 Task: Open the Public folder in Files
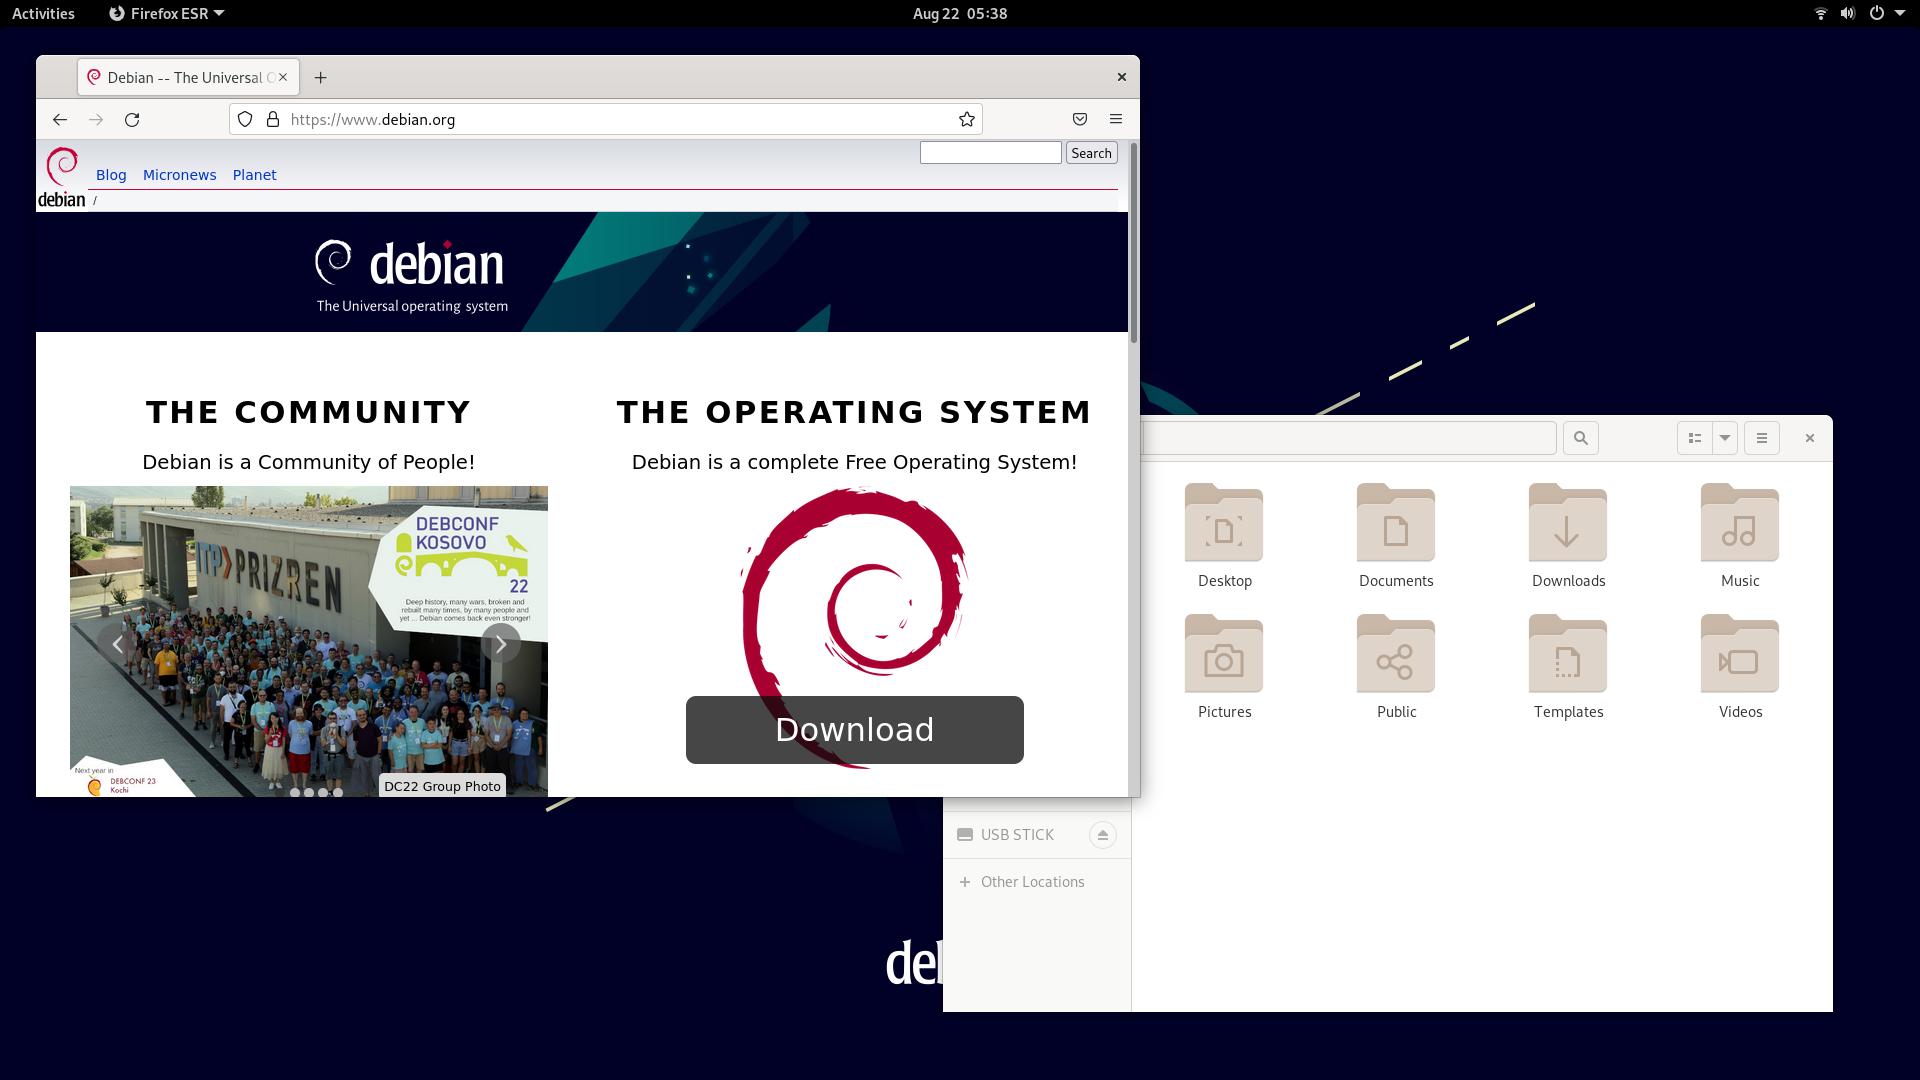1396,667
